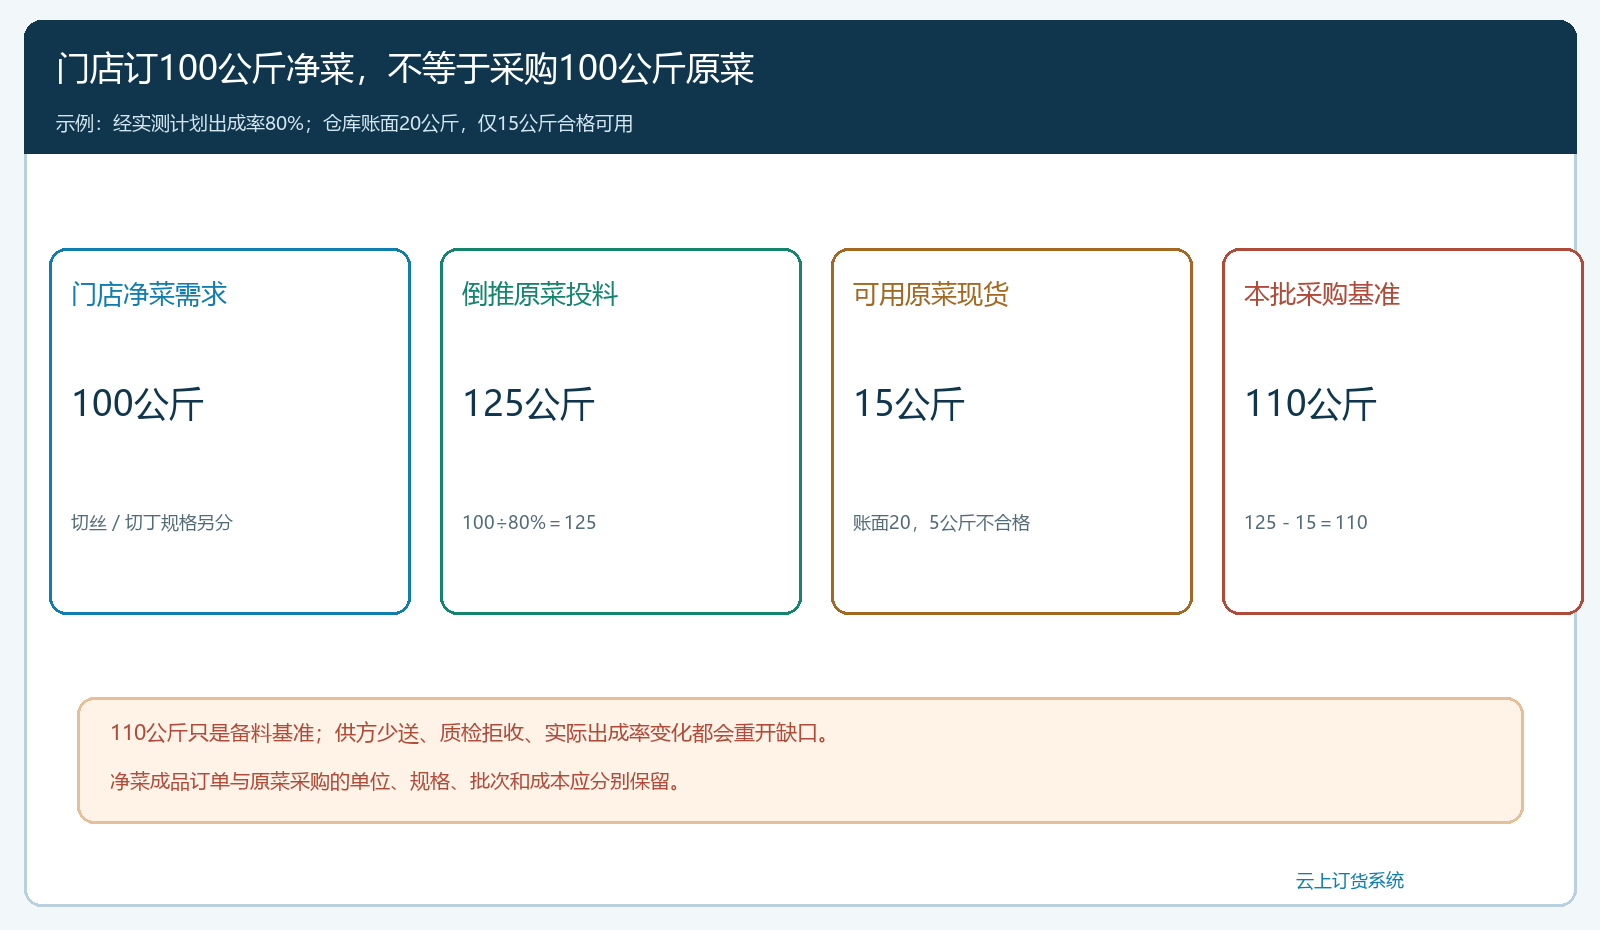Click the 125公斤 figure

529,404
